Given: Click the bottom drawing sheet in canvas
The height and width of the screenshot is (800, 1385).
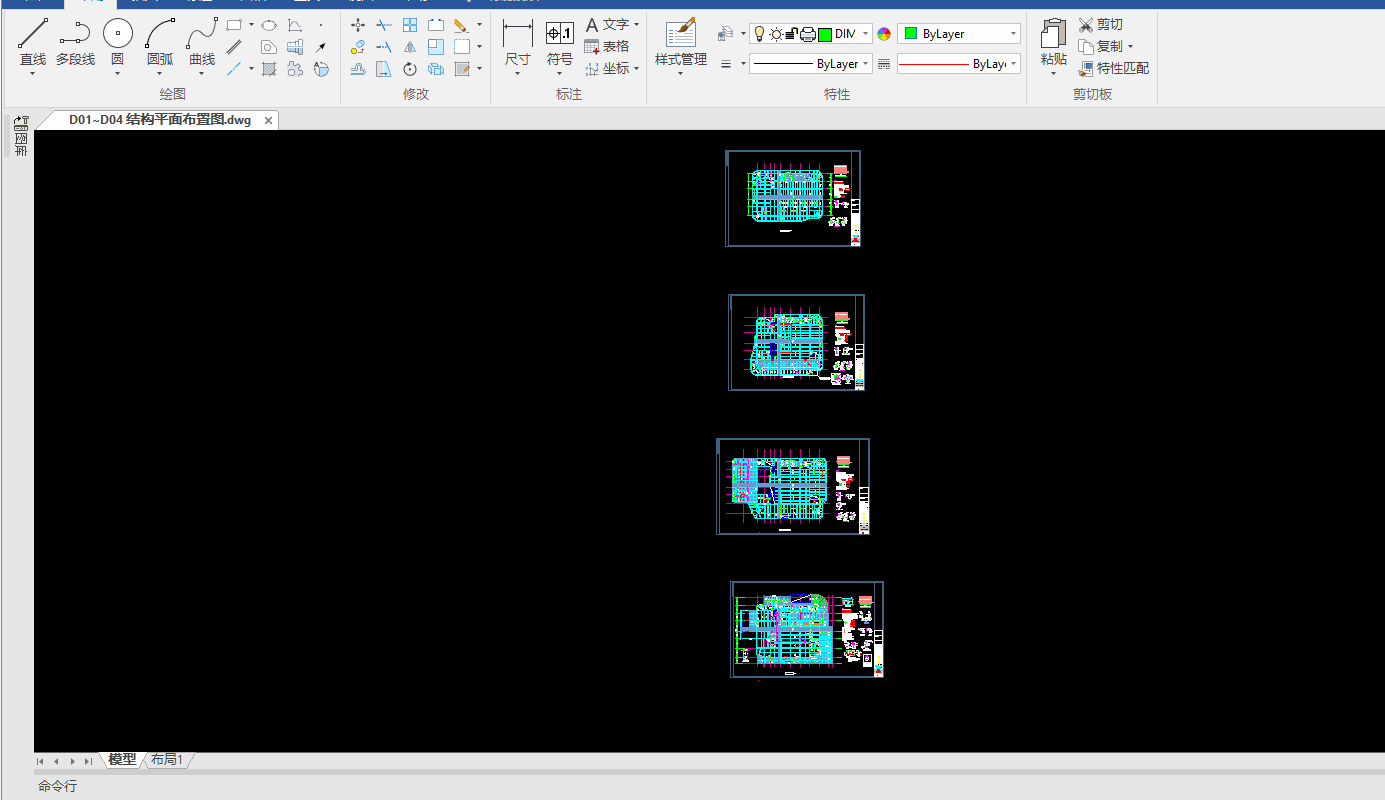Looking at the screenshot, I should (x=807, y=629).
